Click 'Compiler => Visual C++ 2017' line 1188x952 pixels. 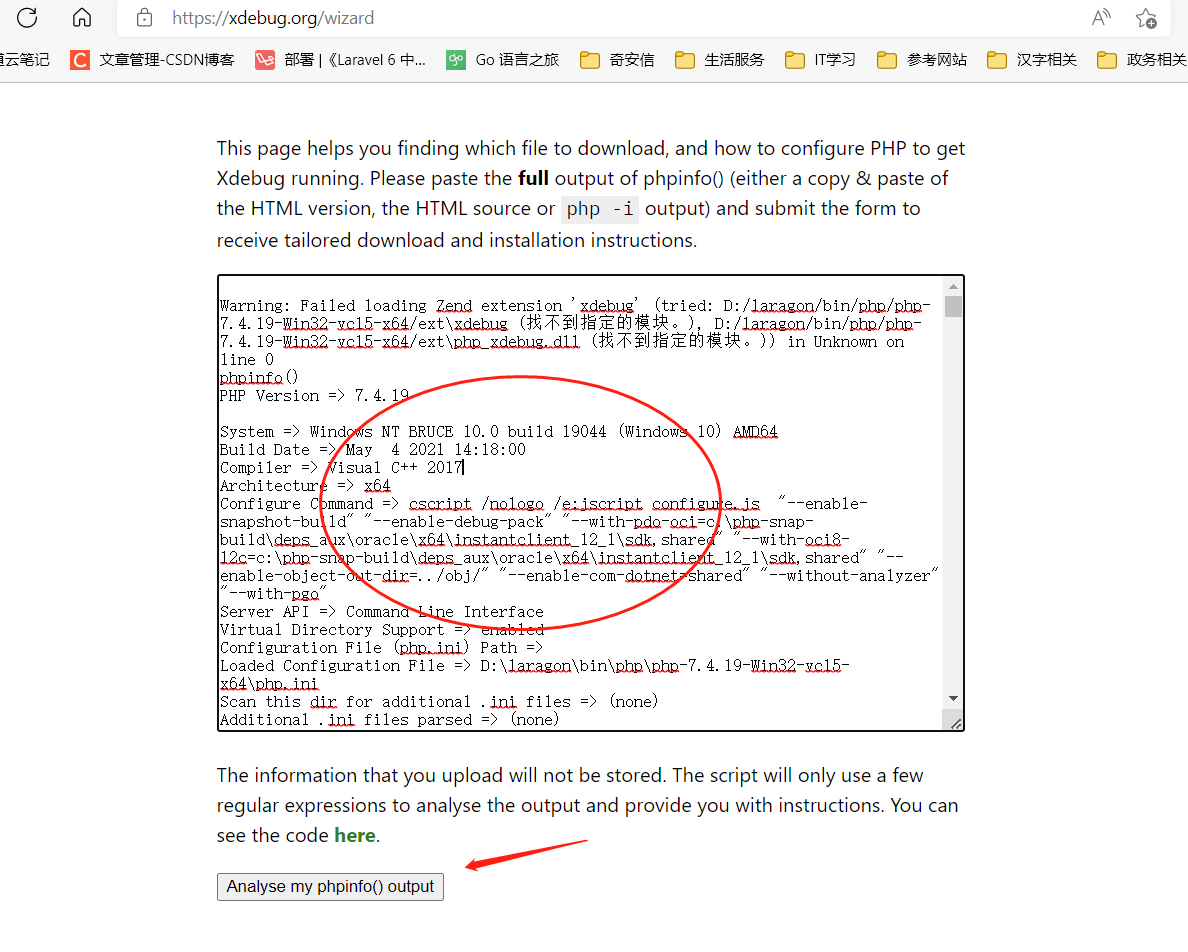[x=342, y=468]
